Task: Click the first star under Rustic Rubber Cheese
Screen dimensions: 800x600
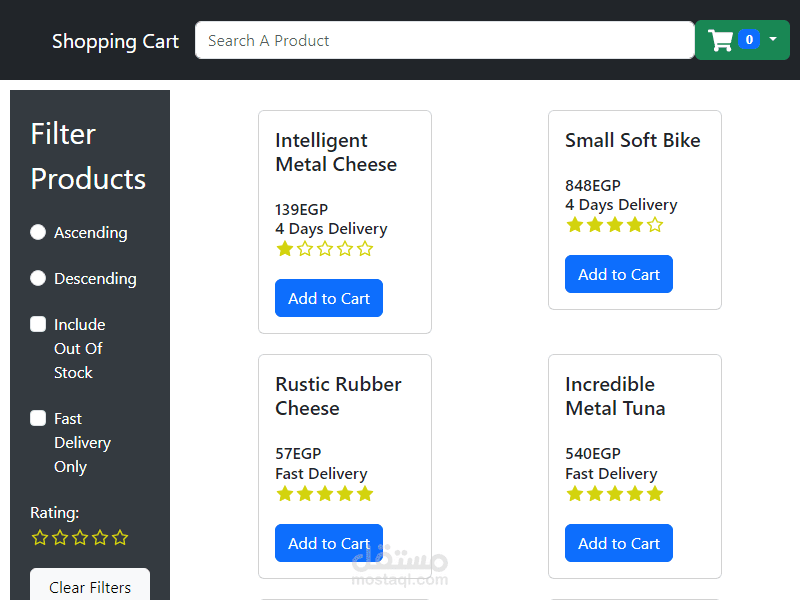Action: tap(285, 493)
